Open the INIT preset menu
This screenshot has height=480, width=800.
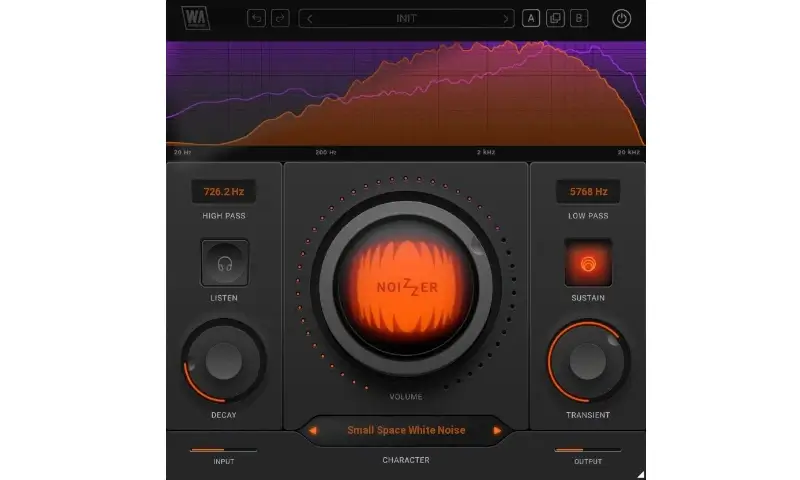click(x=407, y=18)
